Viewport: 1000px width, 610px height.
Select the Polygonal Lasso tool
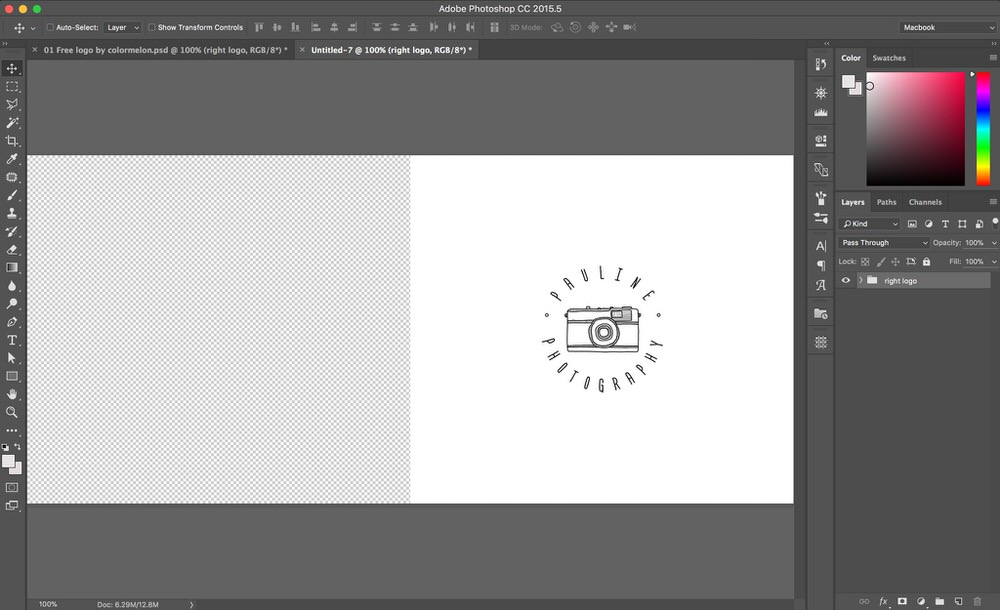pos(11,104)
